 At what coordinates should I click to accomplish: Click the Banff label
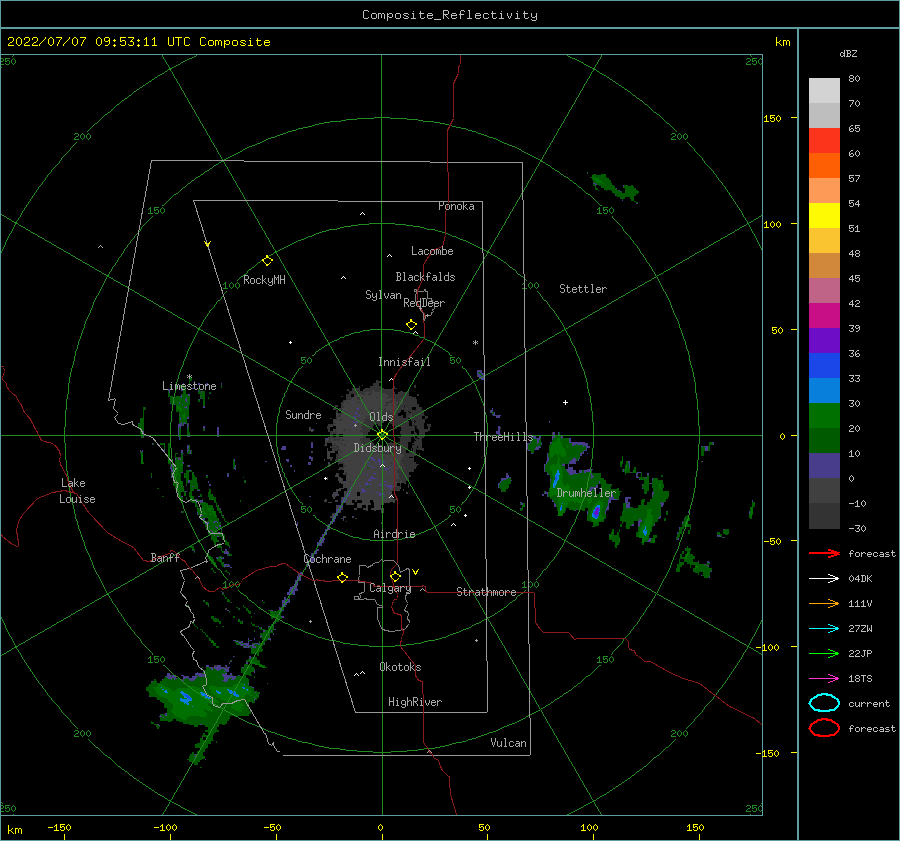pyautogui.click(x=165, y=557)
